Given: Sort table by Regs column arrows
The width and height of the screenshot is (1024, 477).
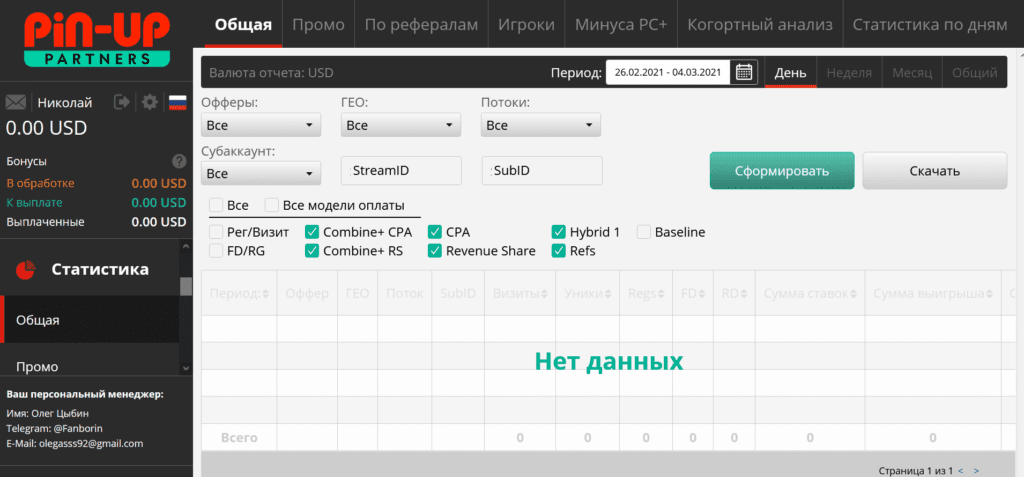Looking at the screenshot, I should point(662,294).
